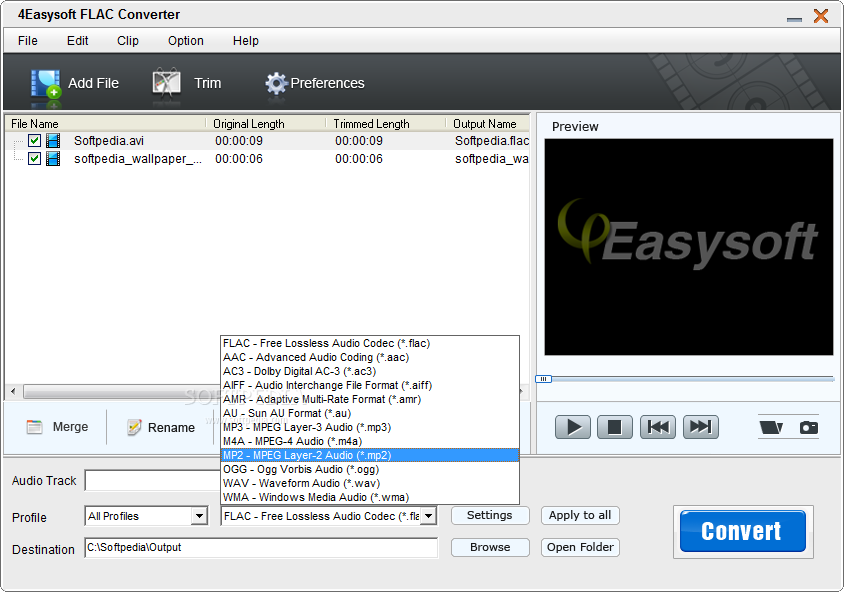The height and width of the screenshot is (592, 844).
Task: Click the Audio Track field
Action: [x=152, y=480]
